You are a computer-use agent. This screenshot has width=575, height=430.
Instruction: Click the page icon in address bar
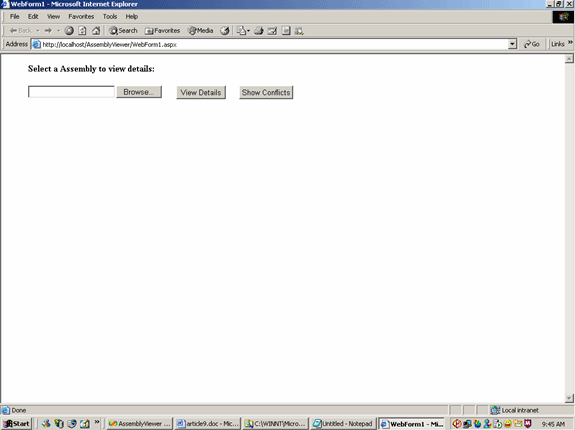(x=36, y=44)
